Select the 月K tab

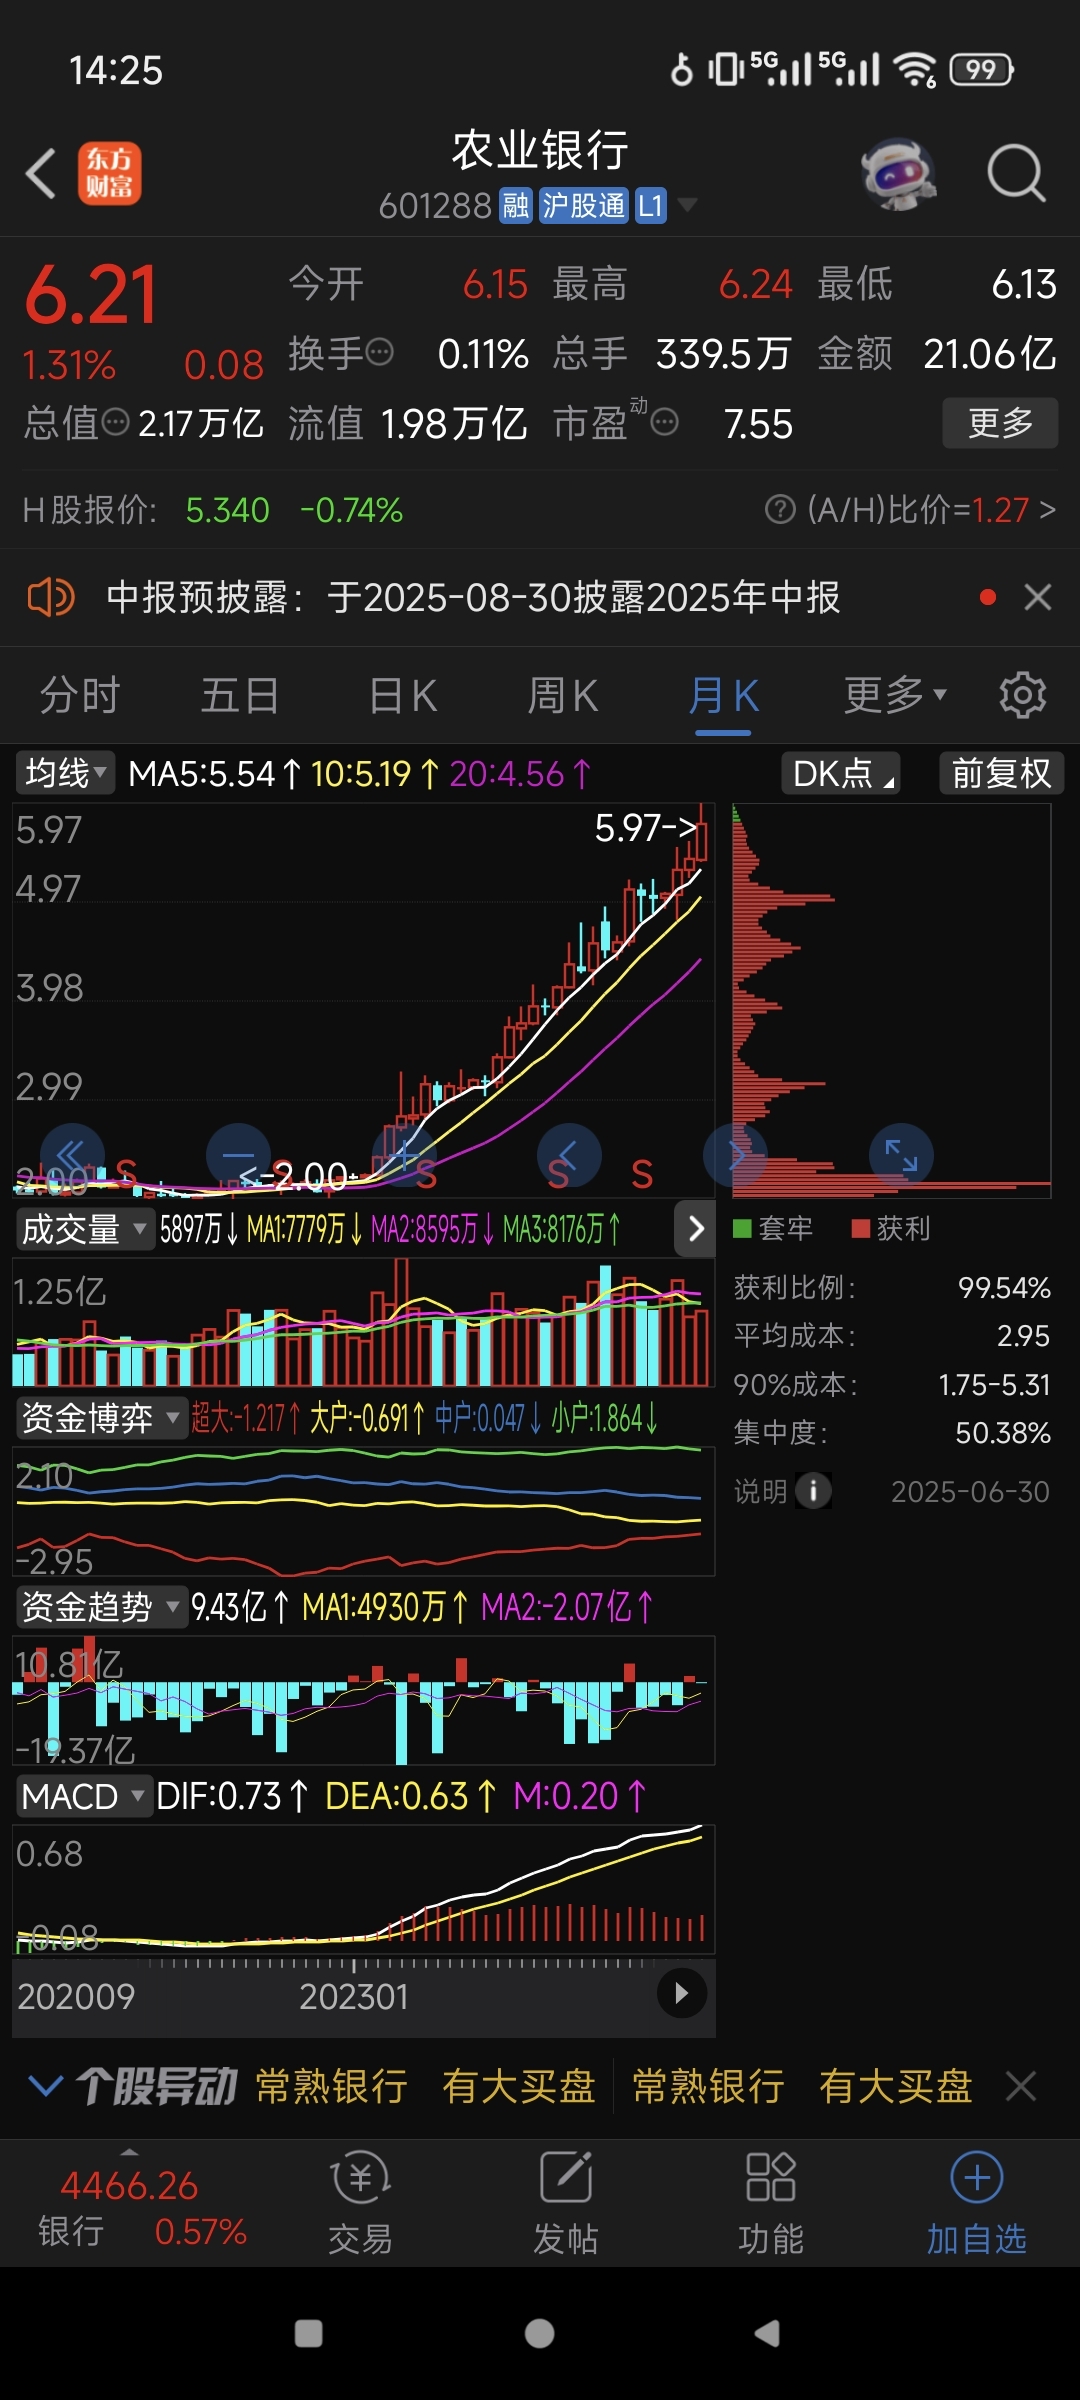point(723,695)
